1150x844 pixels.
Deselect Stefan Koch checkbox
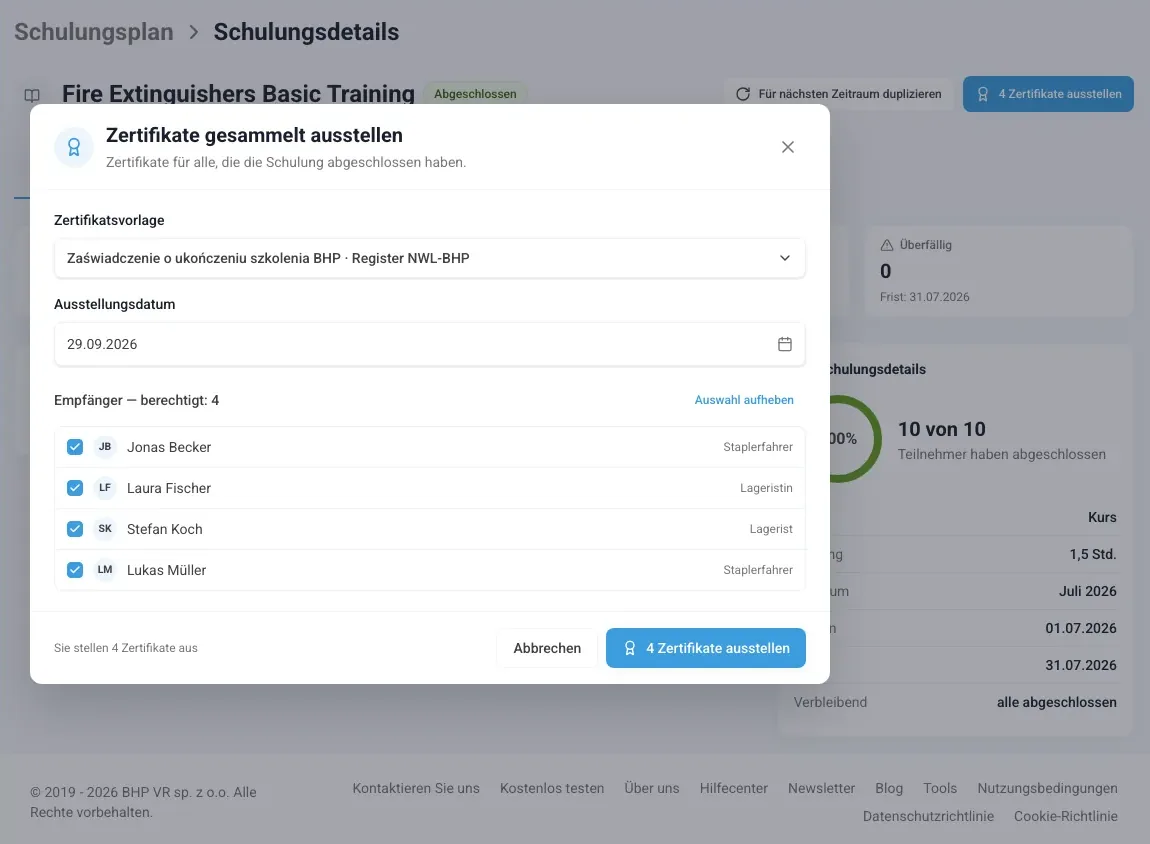[x=75, y=529]
